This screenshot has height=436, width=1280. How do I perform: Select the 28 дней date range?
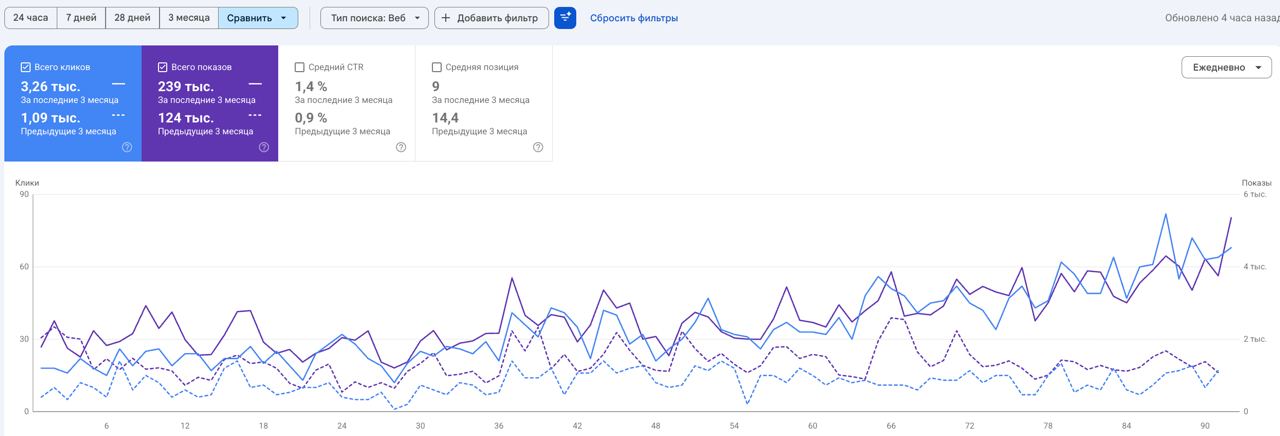pyautogui.click(x=132, y=18)
